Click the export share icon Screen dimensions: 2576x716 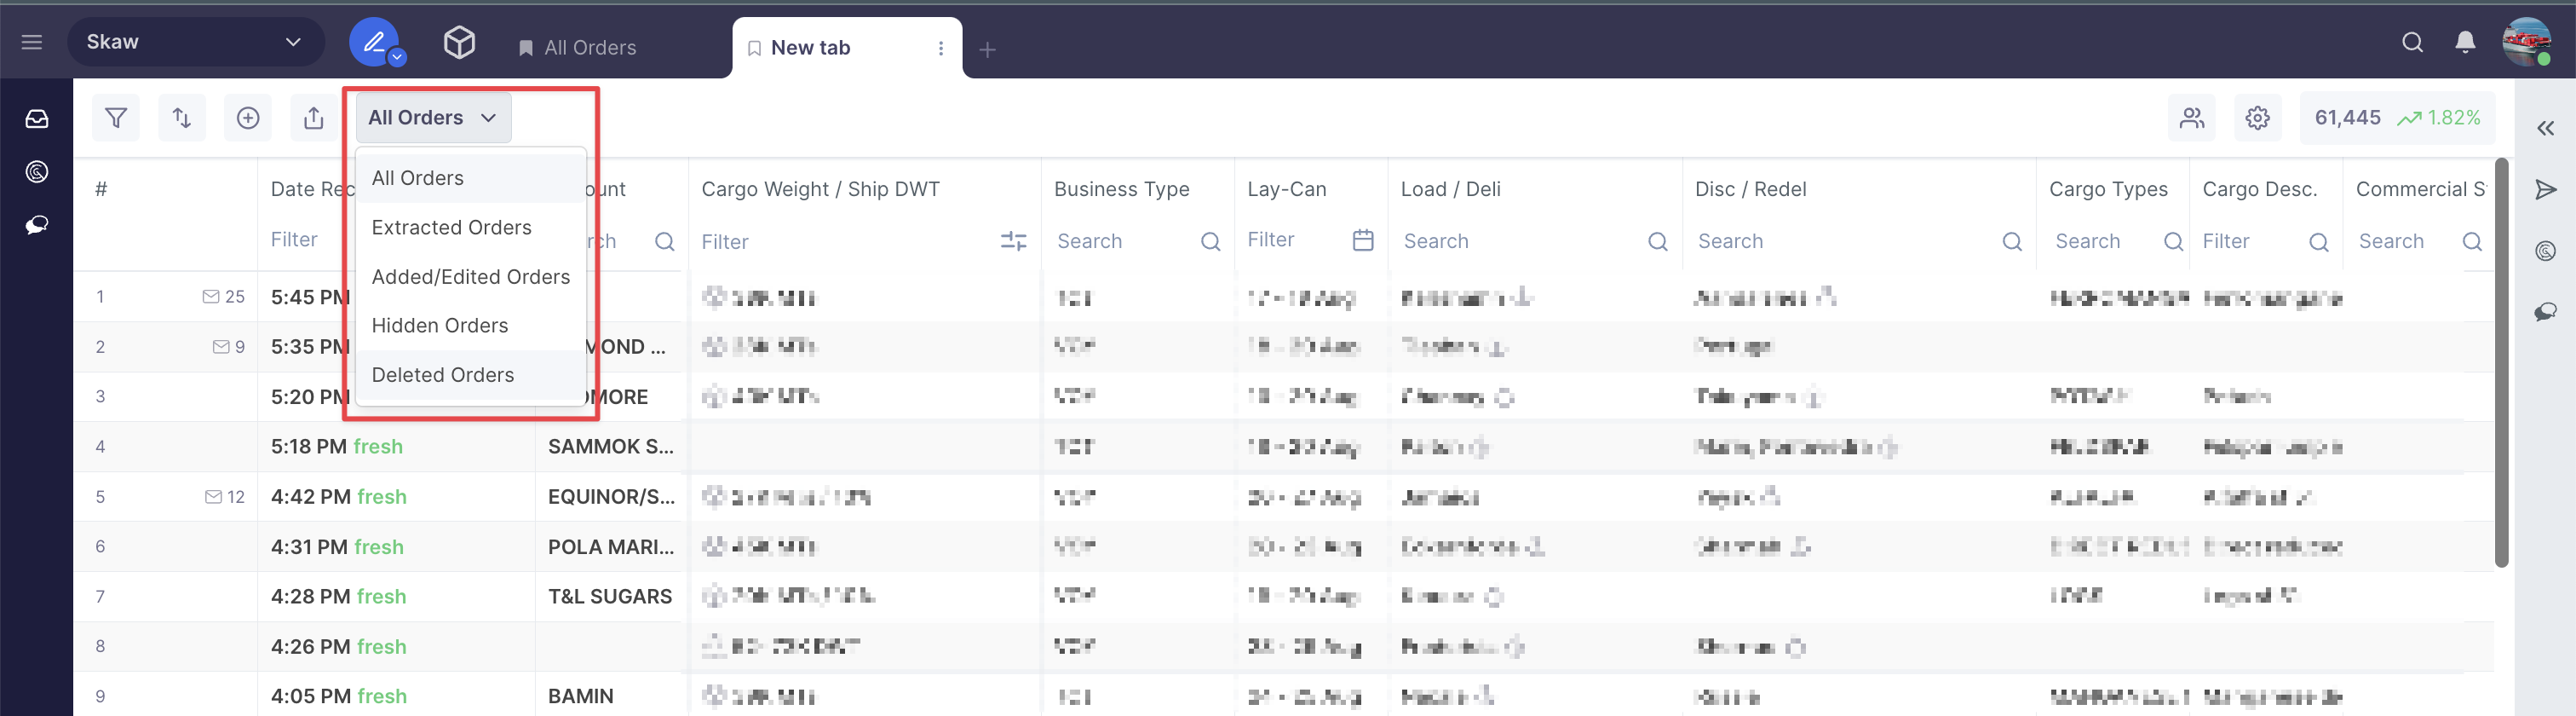tap(314, 118)
